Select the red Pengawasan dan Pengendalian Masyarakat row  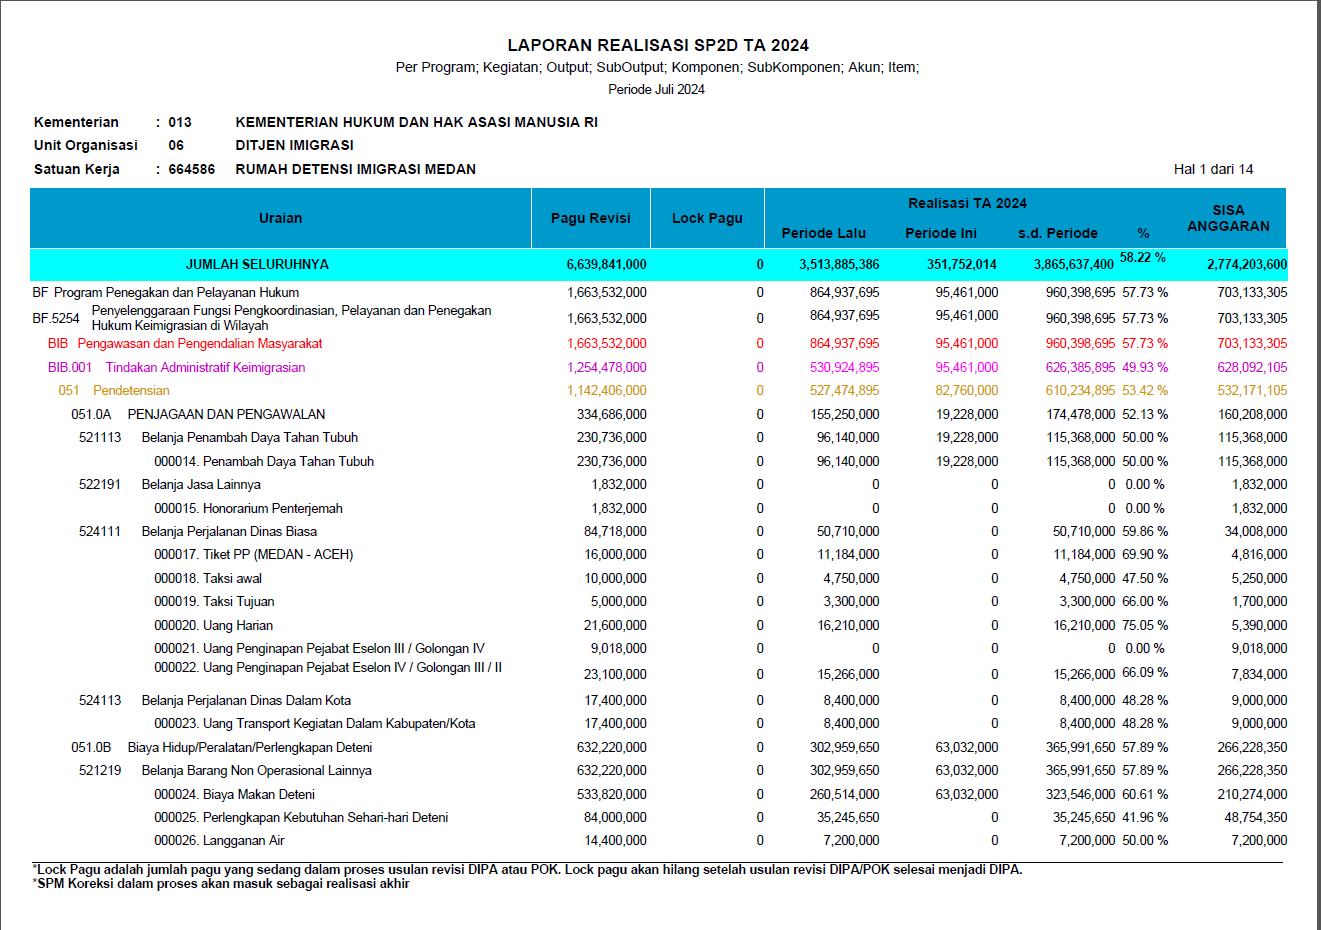[x=200, y=343]
